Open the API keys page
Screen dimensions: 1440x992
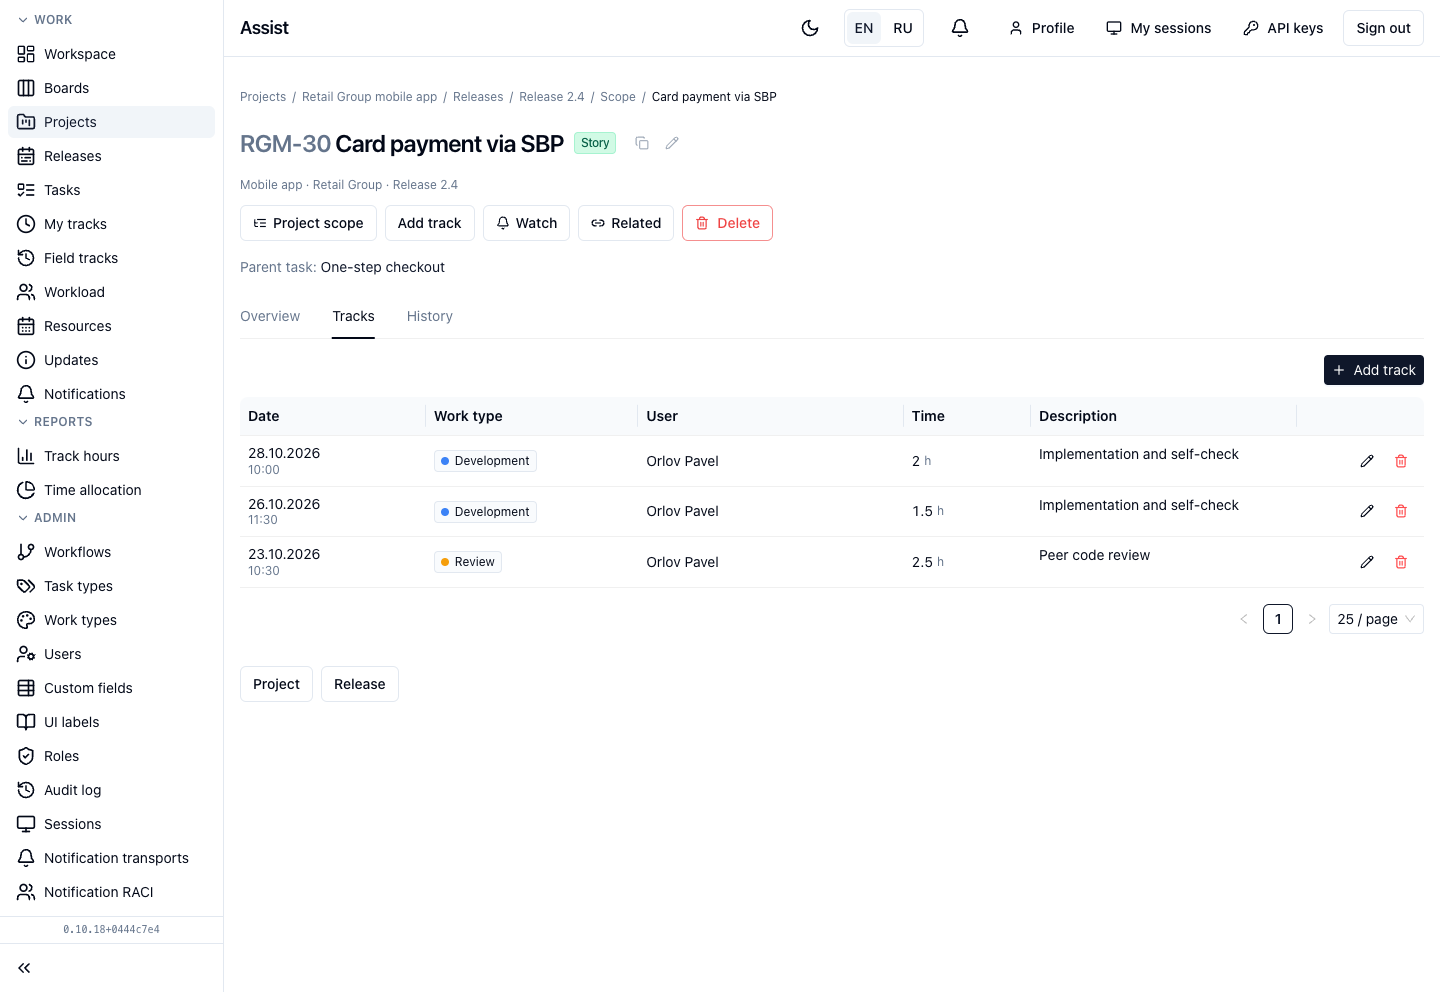click(1283, 28)
